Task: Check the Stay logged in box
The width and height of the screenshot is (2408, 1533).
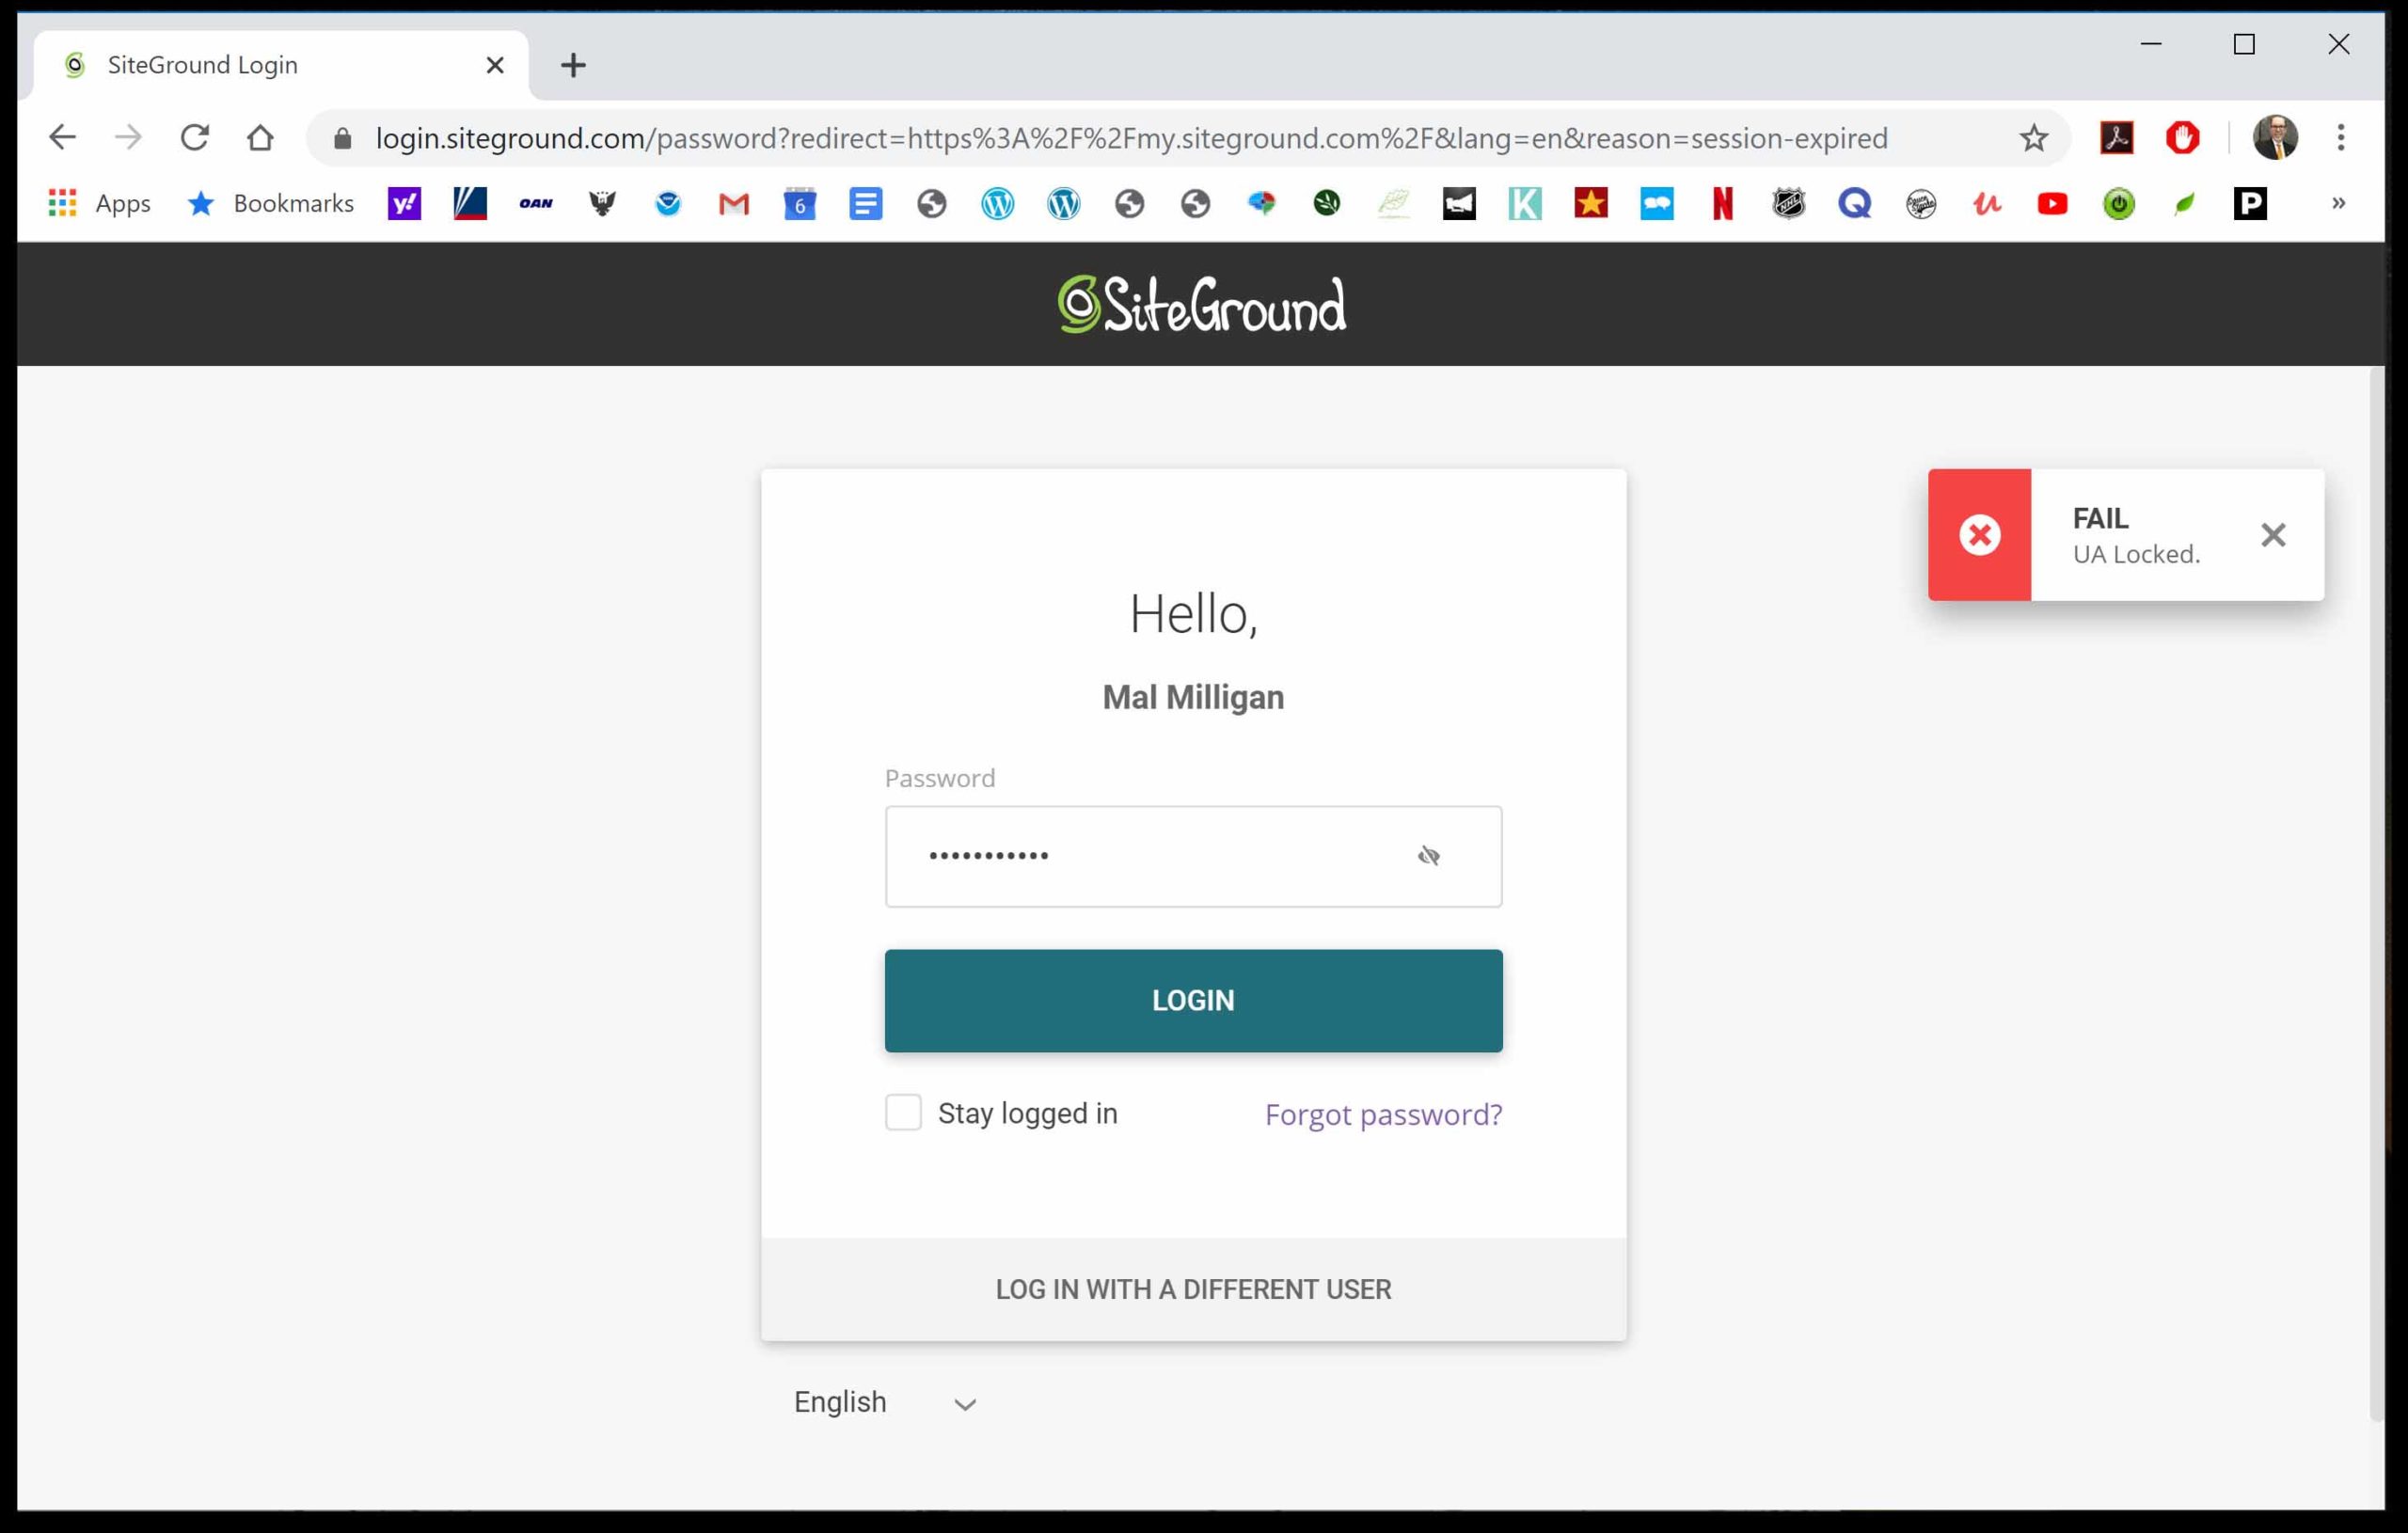Action: point(903,1112)
